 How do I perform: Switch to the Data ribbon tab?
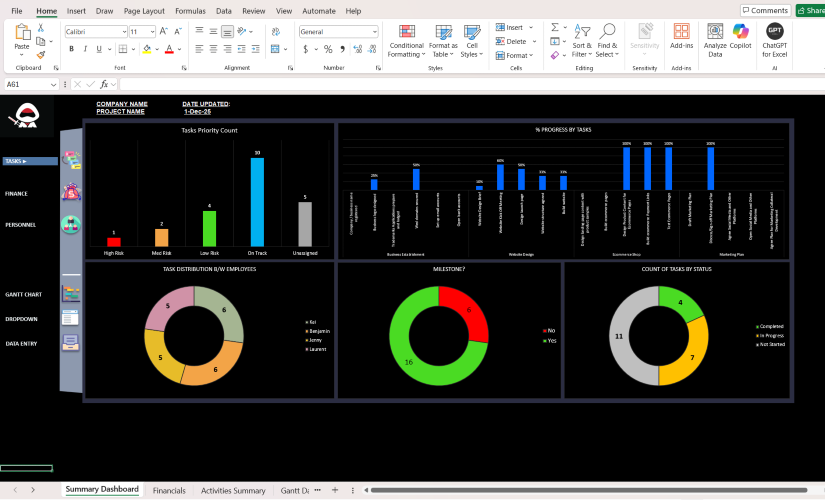[x=224, y=11]
